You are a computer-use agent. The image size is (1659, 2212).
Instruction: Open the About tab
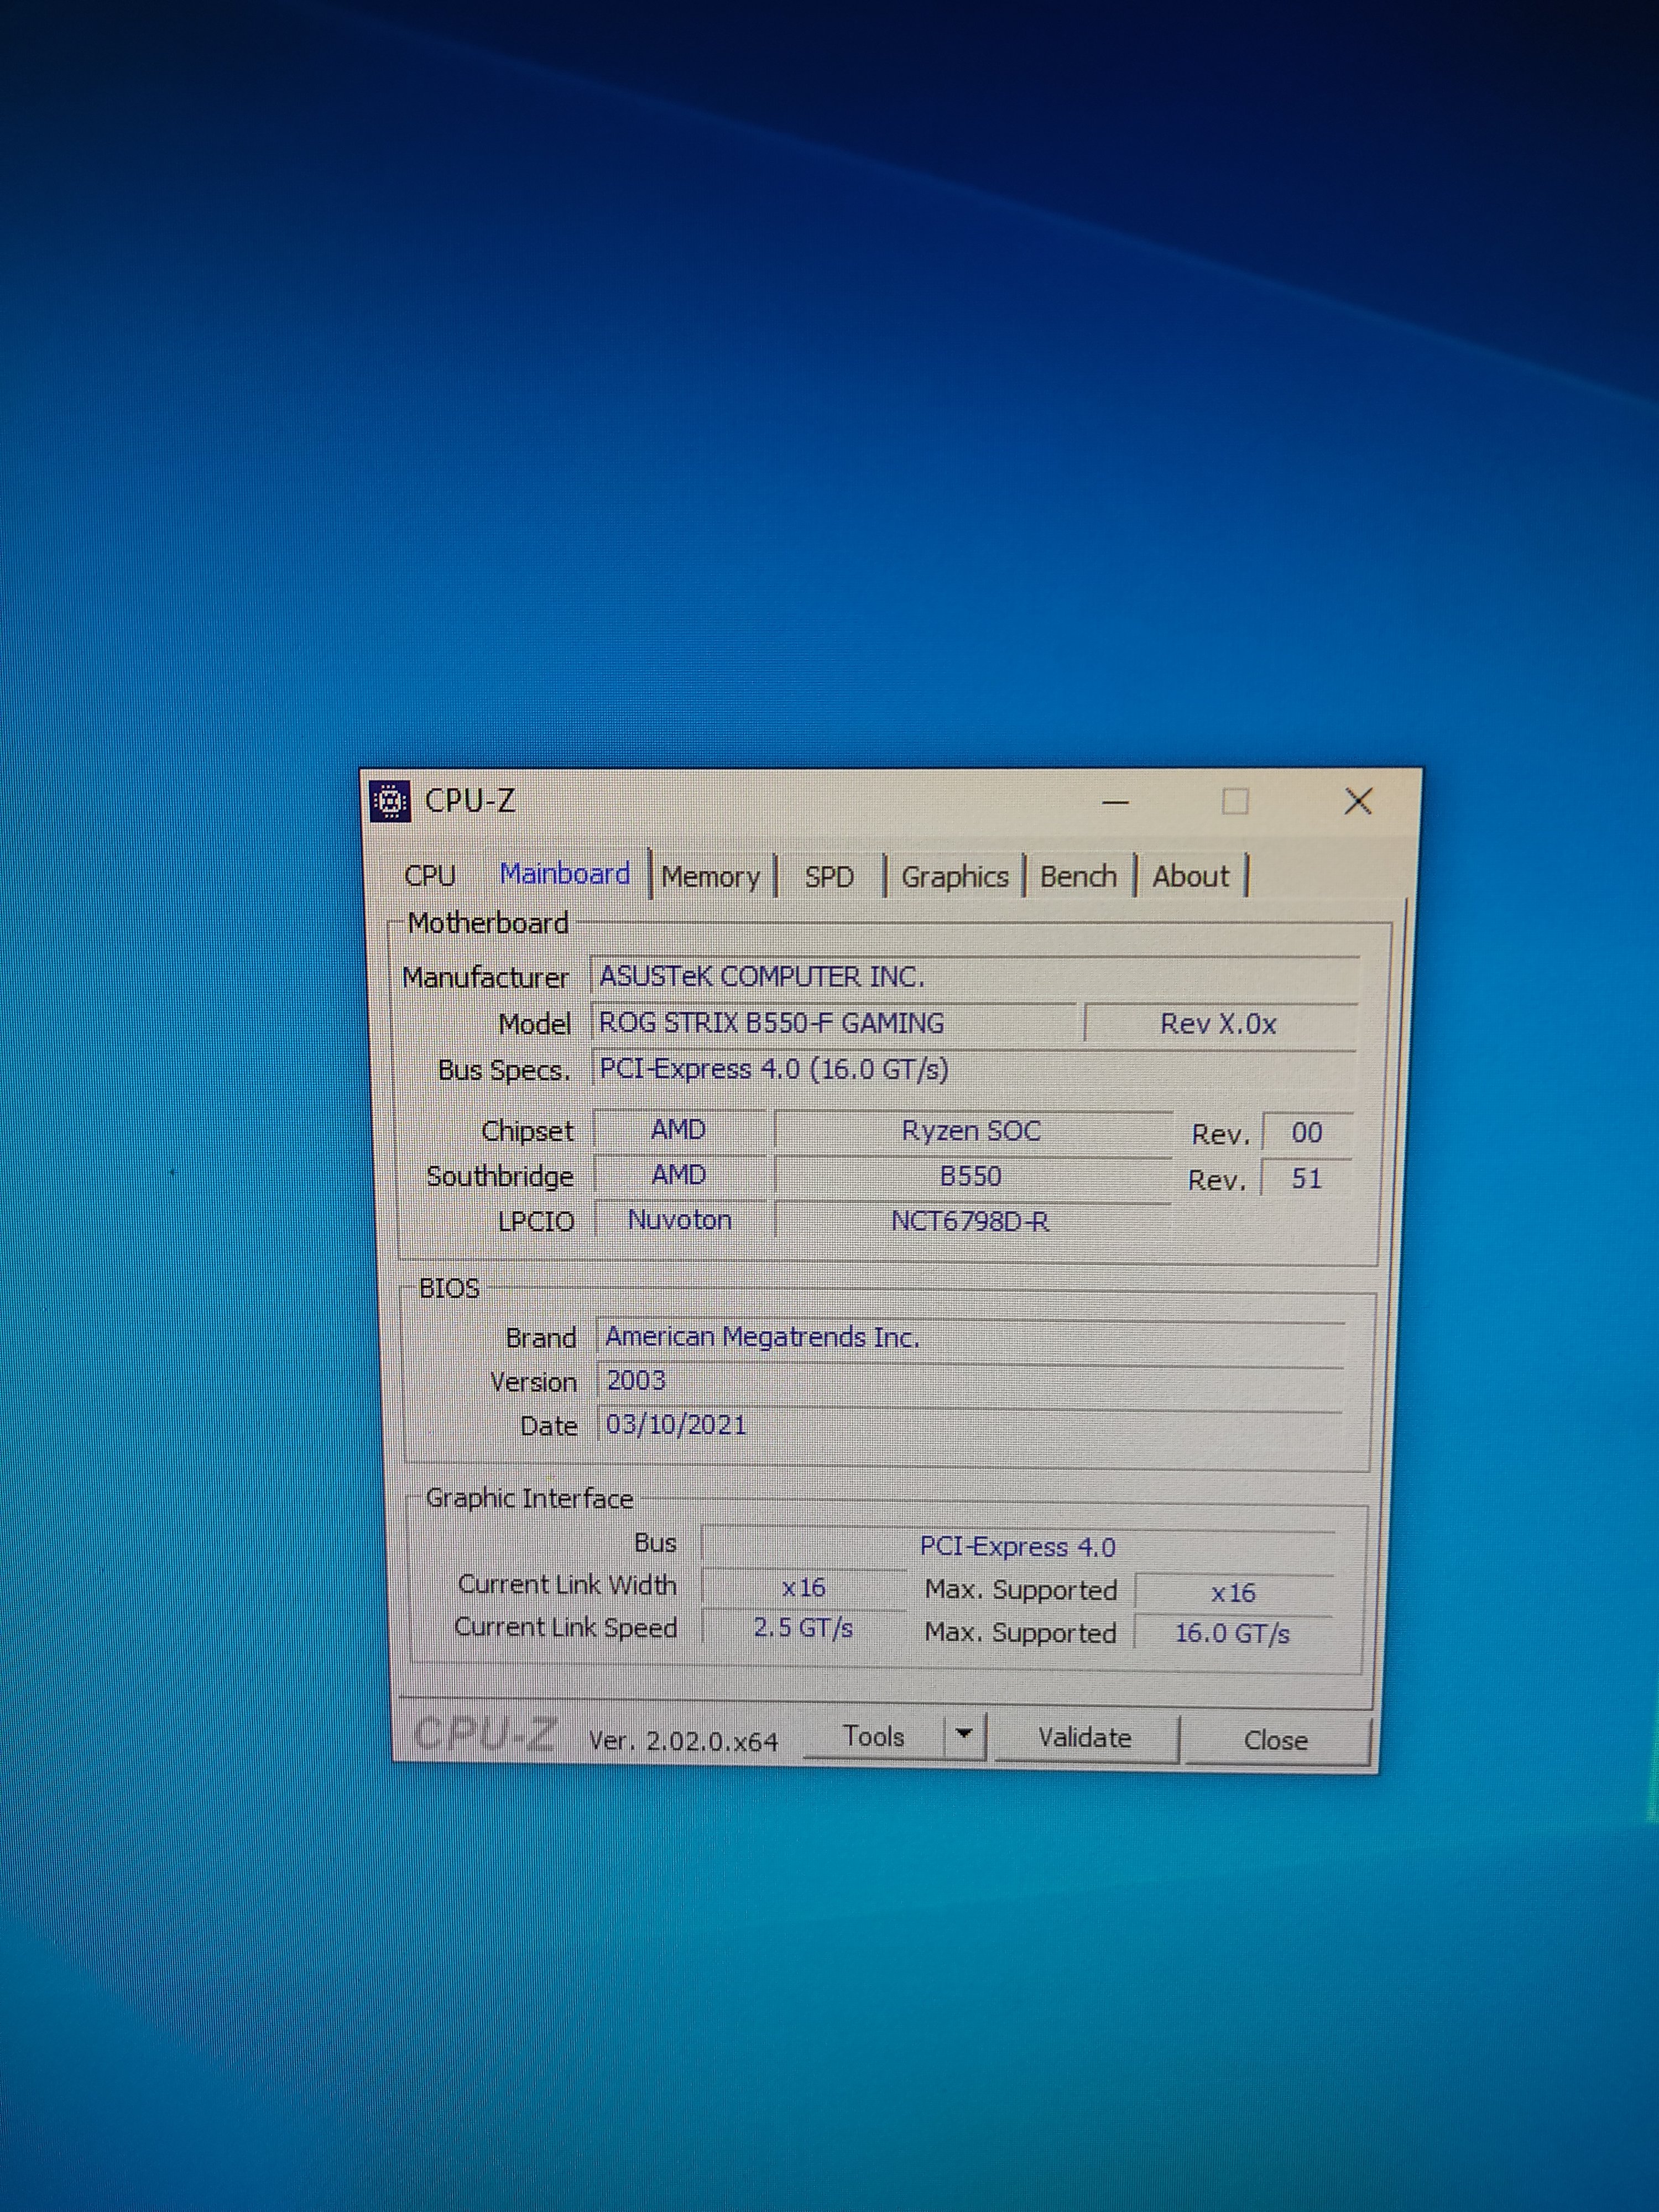pyautogui.click(x=1190, y=877)
